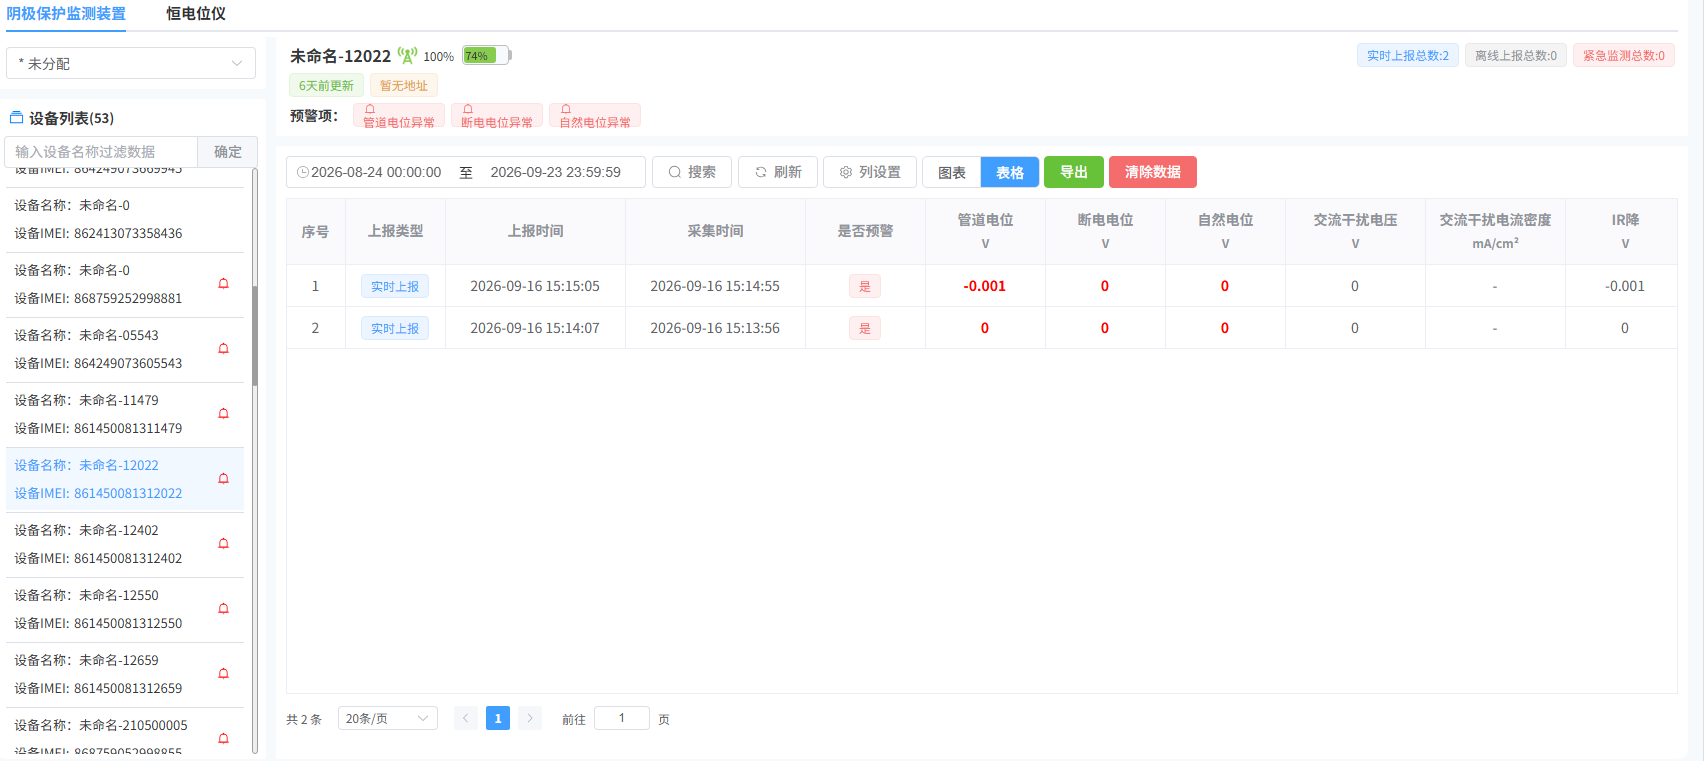Focus the device name filter input

pyautogui.click(x=101, y=152)
